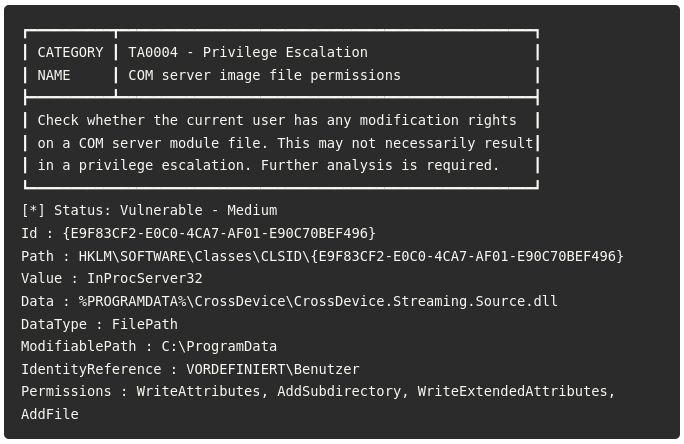684x444 pixels.
Task: Click the line 'on a COM server module file'
Action: pyautogui.click(x=285, y=143)
